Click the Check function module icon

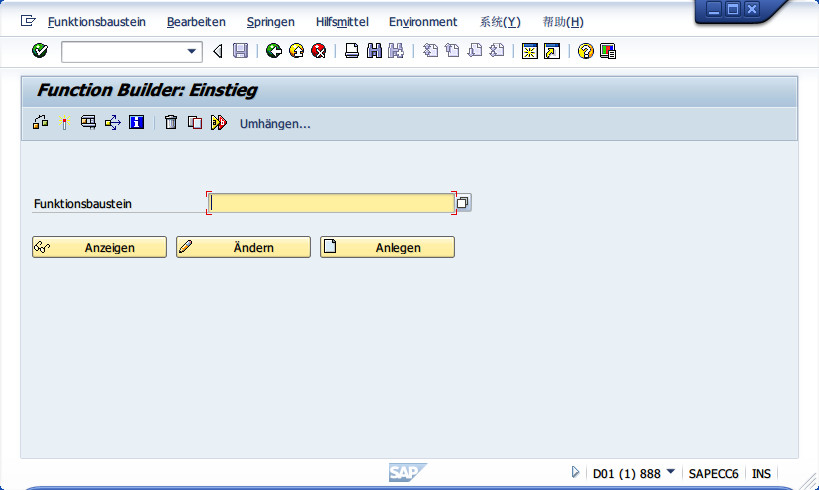click(41, 122)
